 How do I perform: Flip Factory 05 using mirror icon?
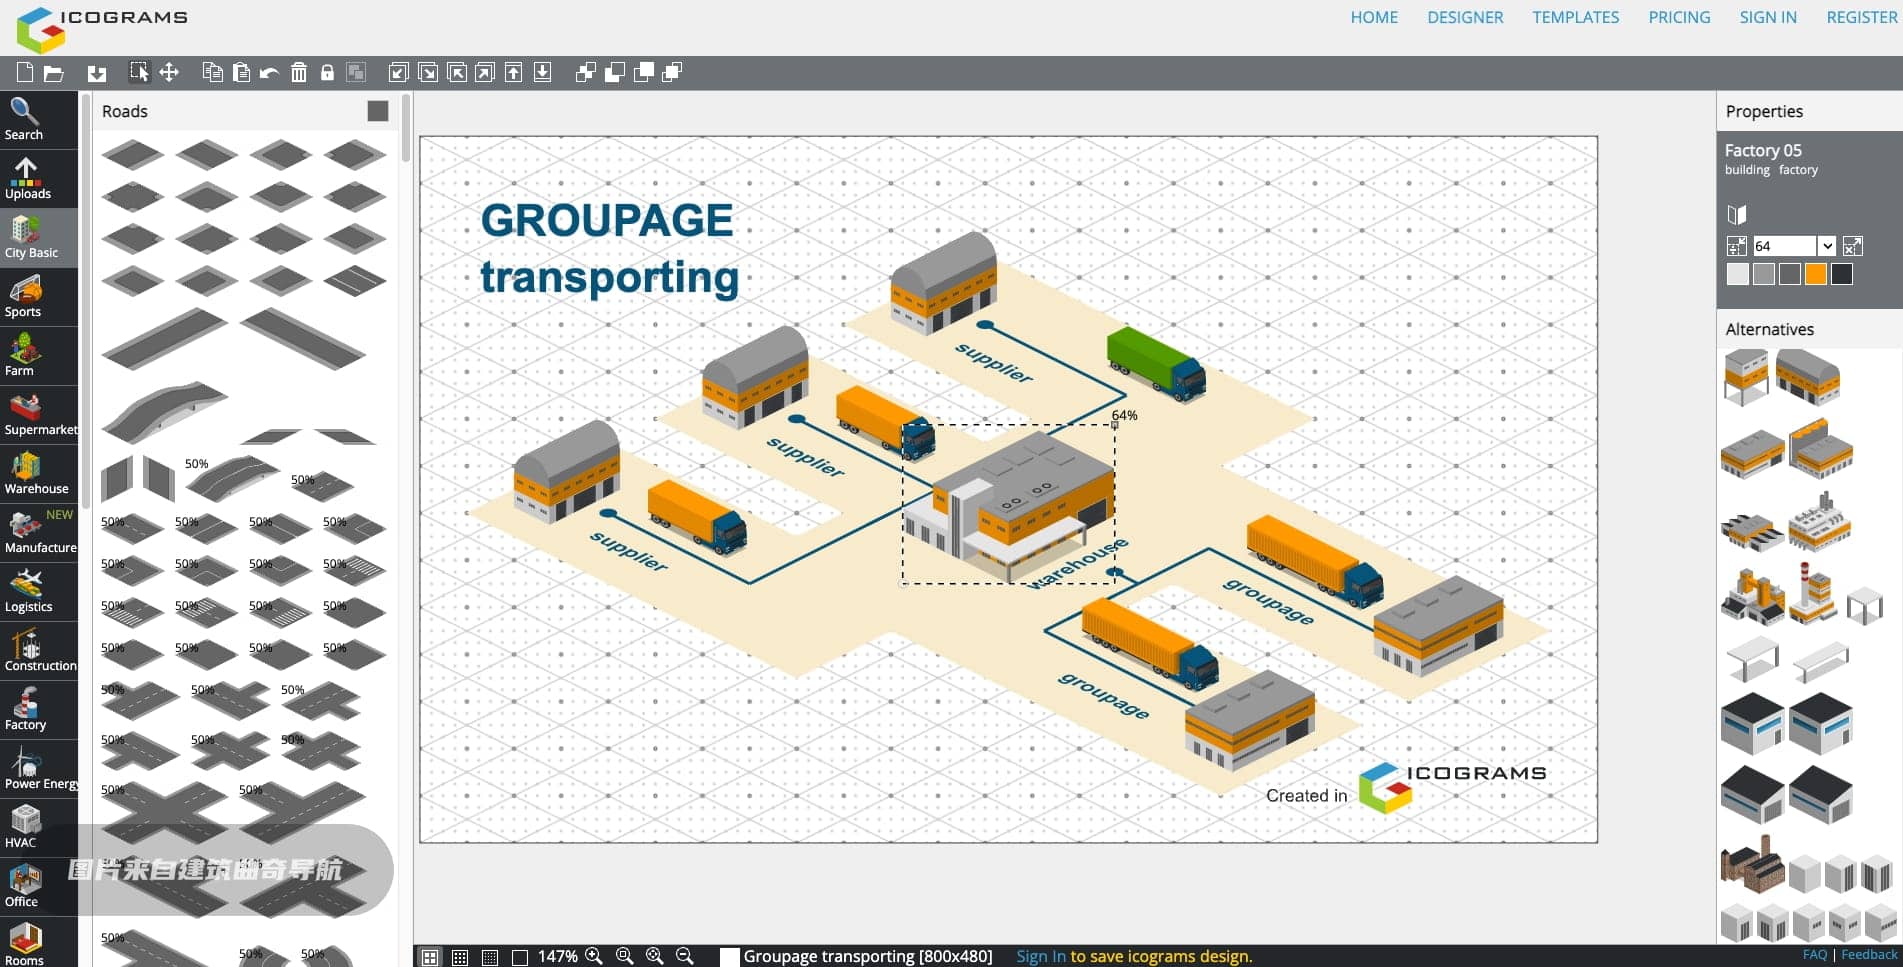pos(1737,214)
